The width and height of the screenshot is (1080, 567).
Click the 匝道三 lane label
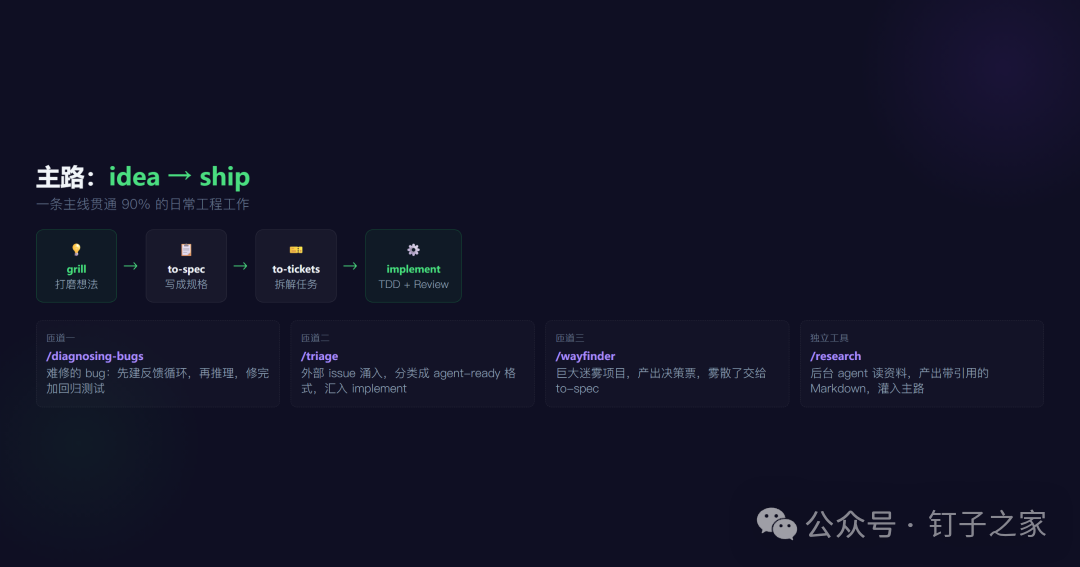(570, 338)
